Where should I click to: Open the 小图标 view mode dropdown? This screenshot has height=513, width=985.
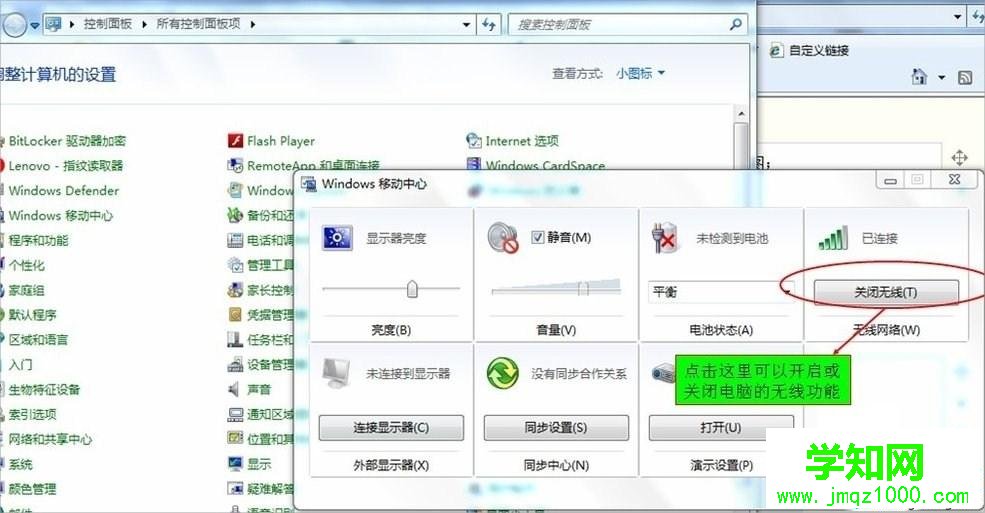[x=639, y=73]
